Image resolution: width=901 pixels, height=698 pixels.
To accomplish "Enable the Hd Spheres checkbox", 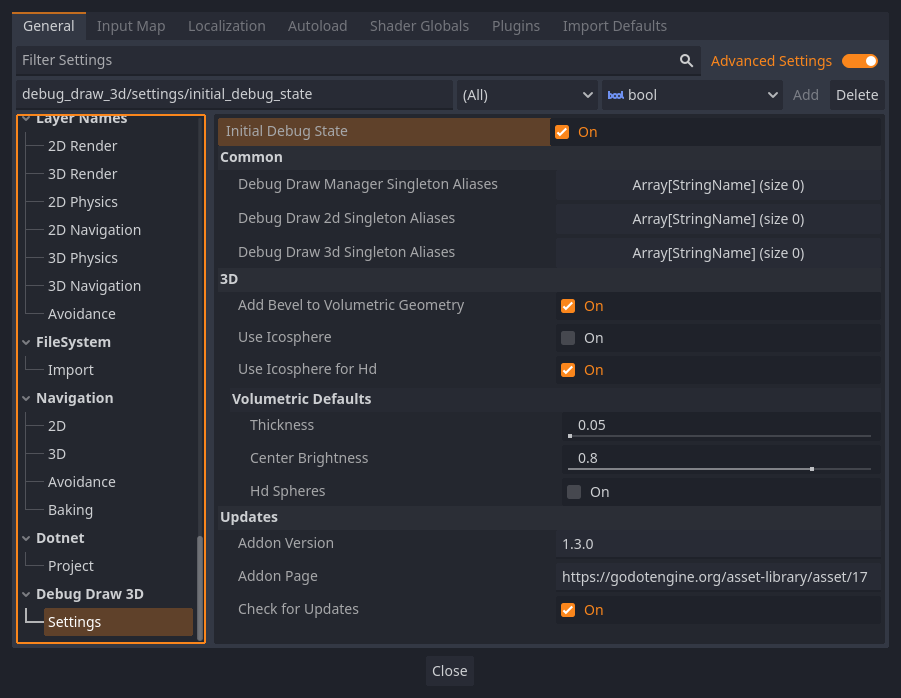I will point(574,492).
